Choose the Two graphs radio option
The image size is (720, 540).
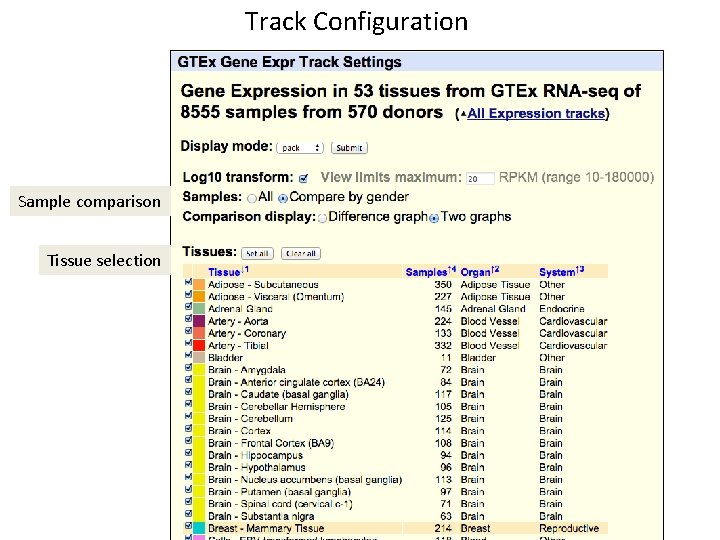pyautogui.click(x=434, y=218)
